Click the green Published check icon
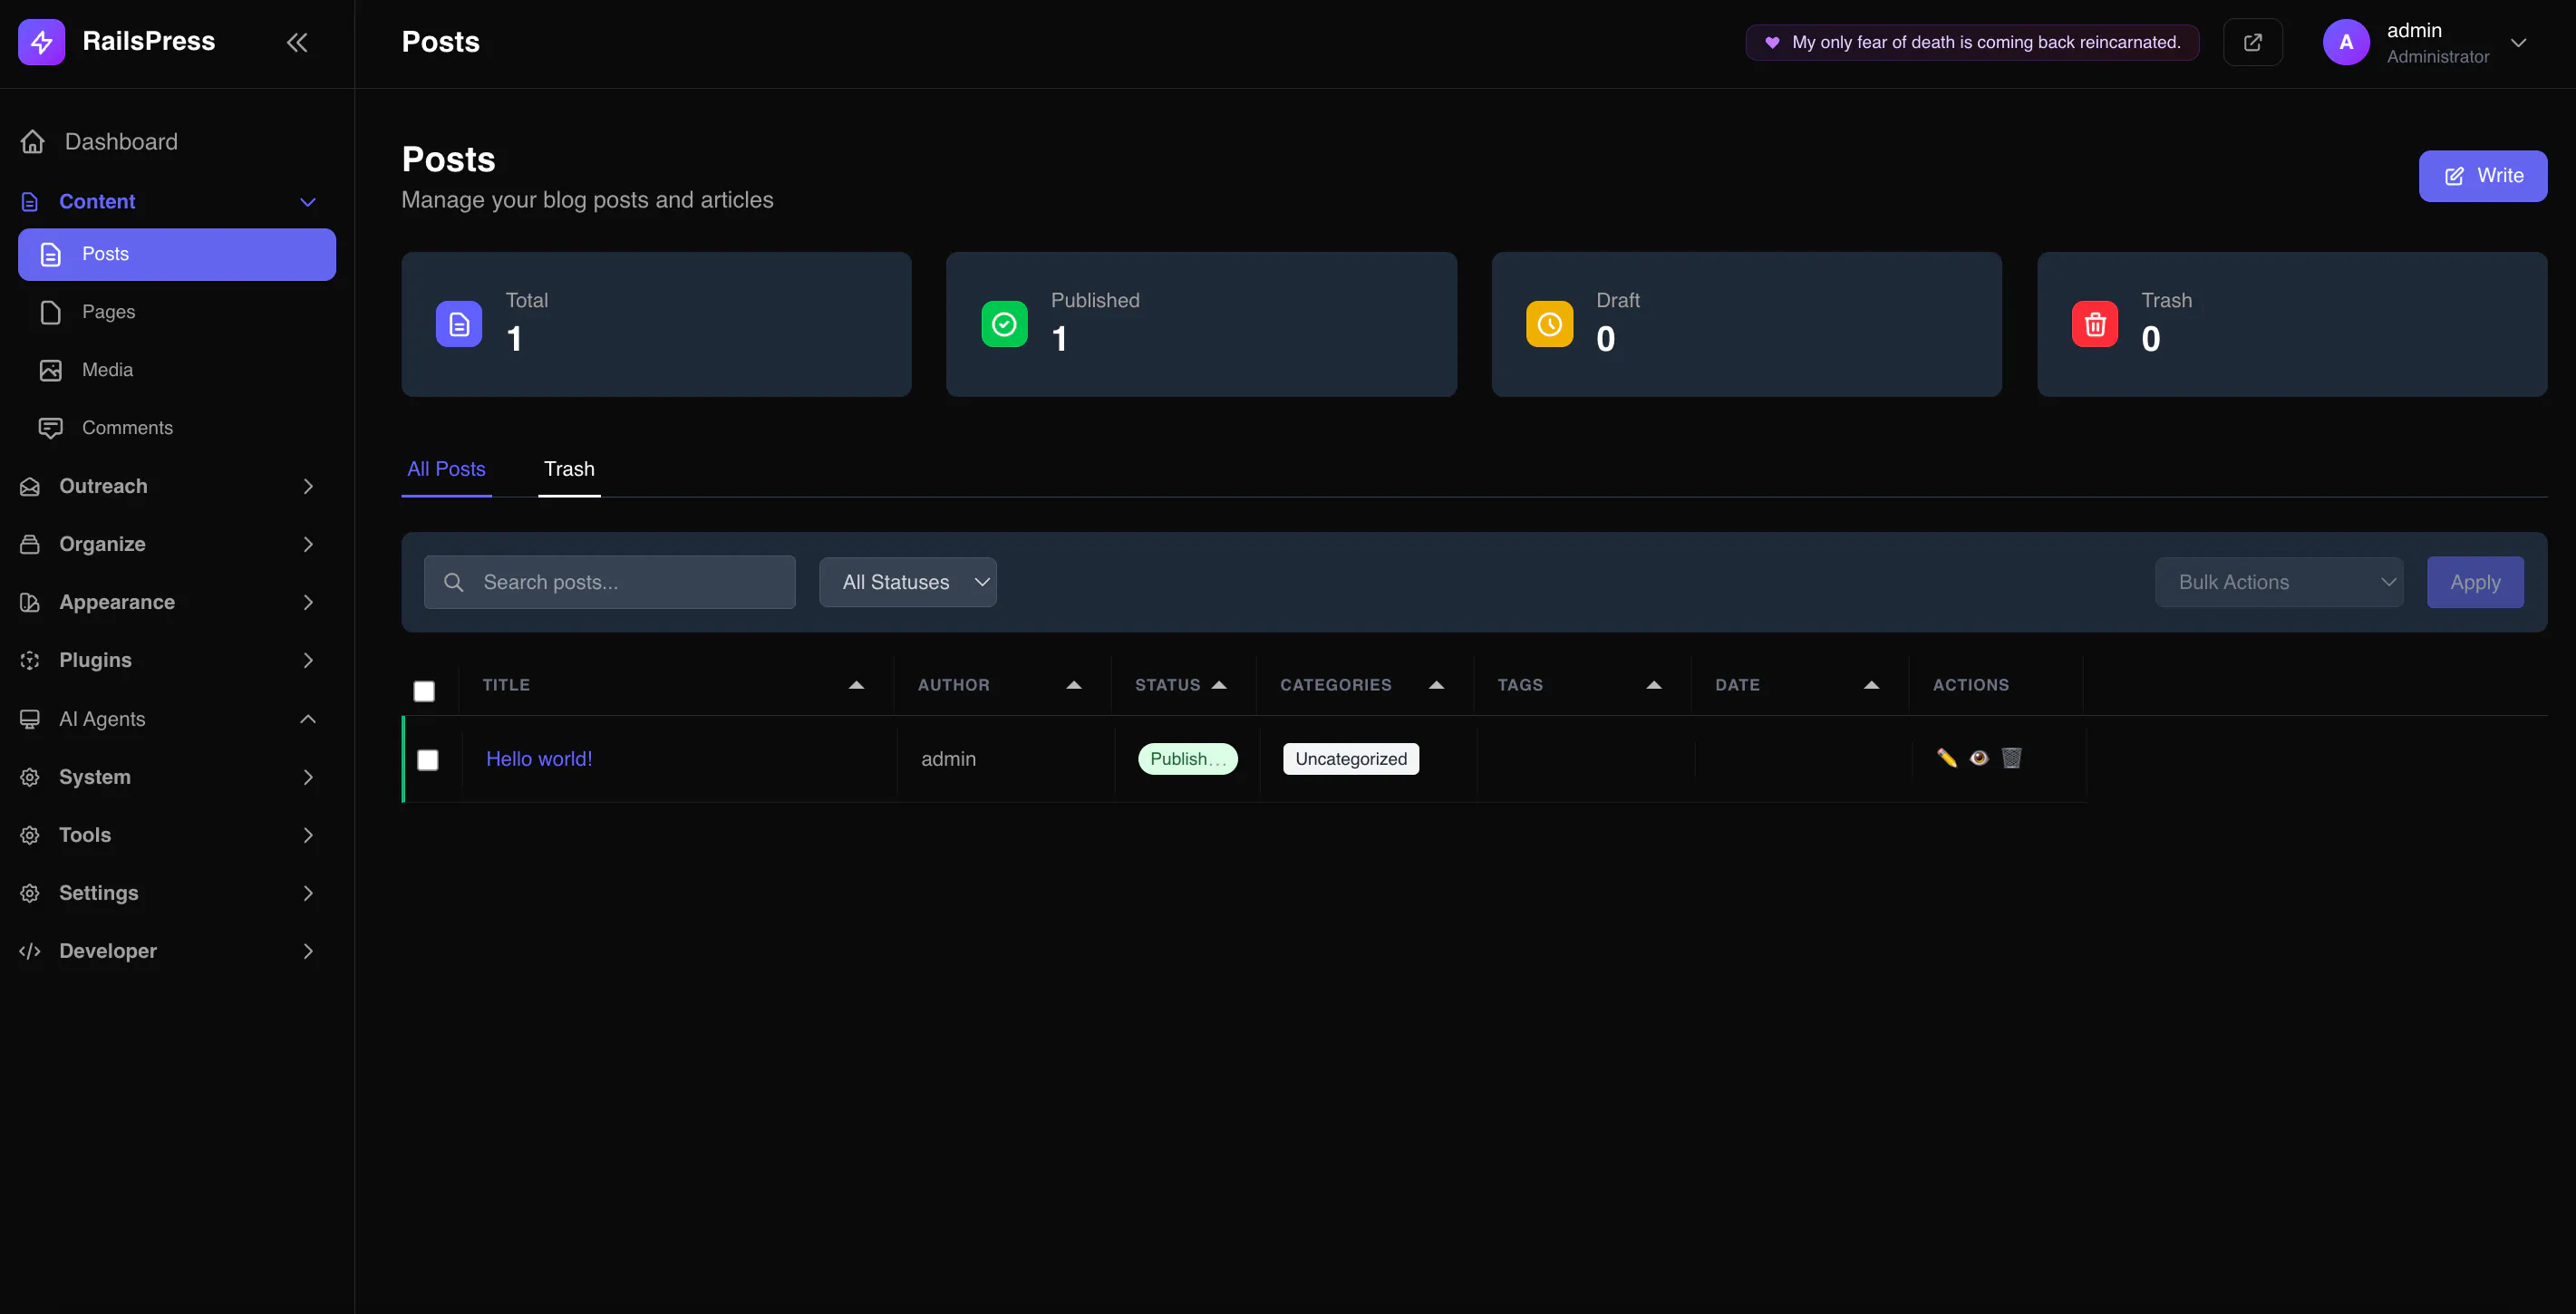Image resolution: width=2576 pixels, height=1314 pixels. (x=1004, y=324)
